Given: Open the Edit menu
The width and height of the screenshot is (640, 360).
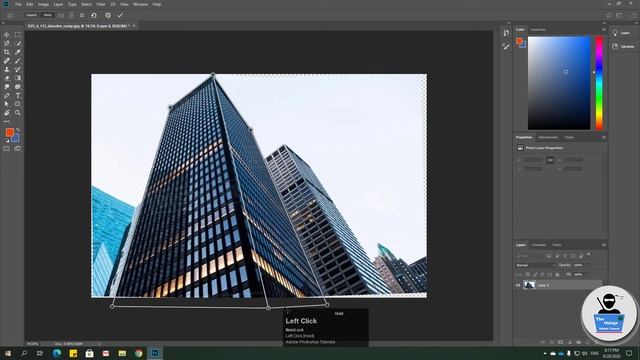Looking at the screenshot, I should [30, 4].
